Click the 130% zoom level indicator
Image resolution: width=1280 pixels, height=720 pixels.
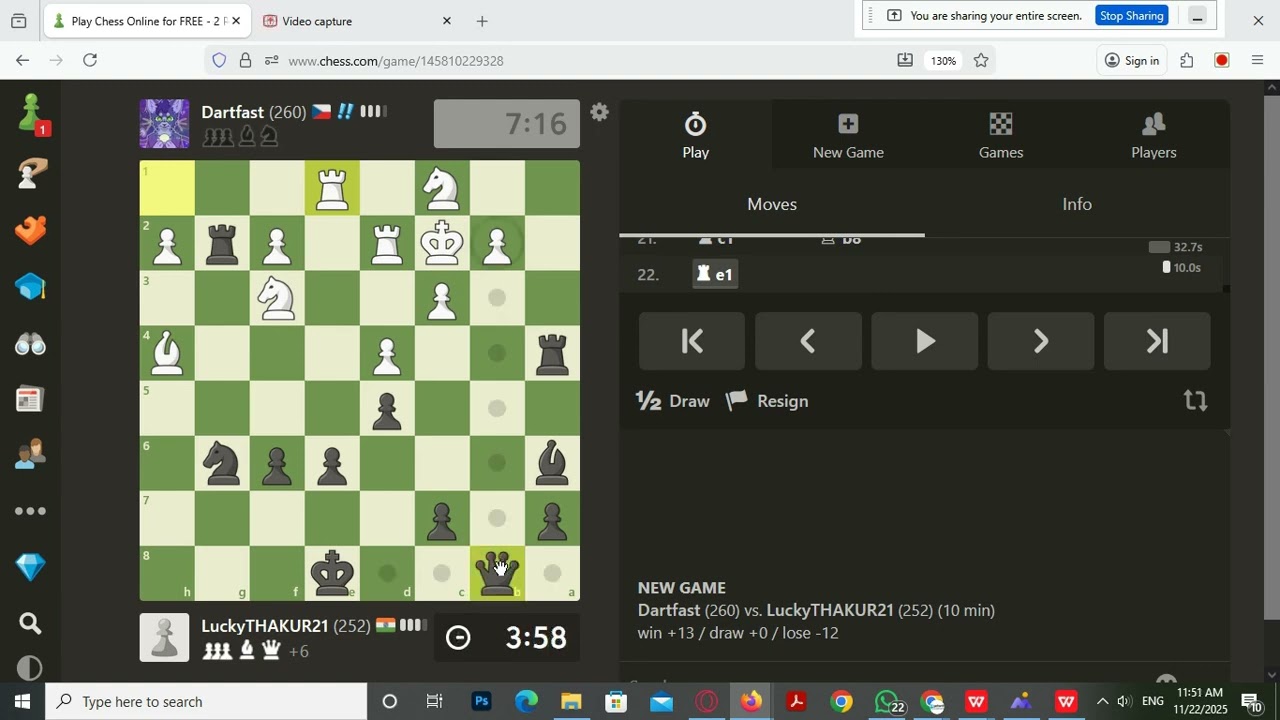point(943,61)
